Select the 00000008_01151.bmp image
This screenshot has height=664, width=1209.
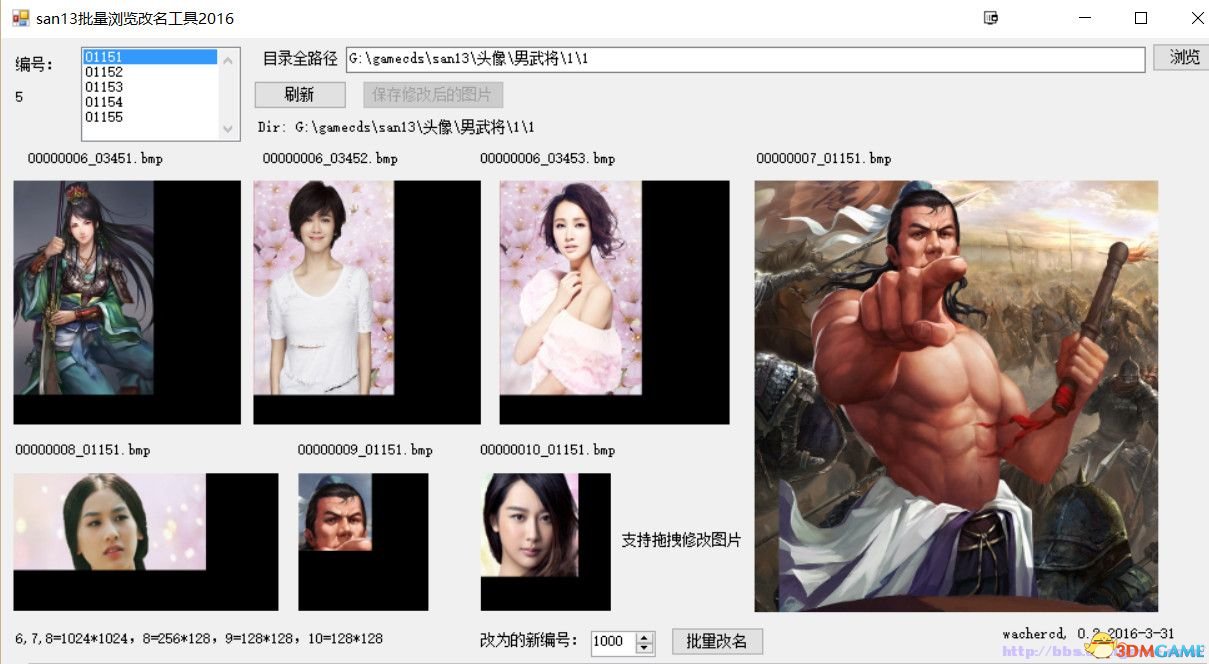pyautogui.click(x=146, y=541)
